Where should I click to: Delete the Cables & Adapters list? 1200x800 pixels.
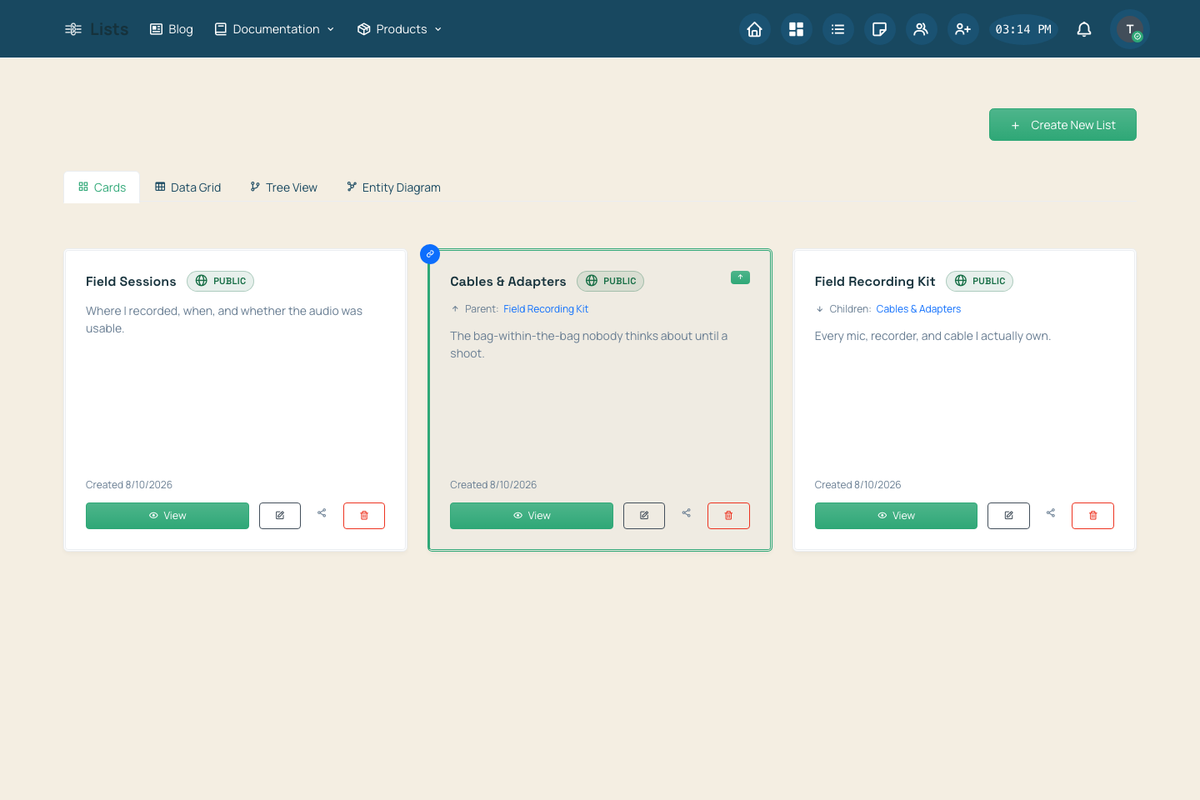pyautogui.click(x=728, y=515)
